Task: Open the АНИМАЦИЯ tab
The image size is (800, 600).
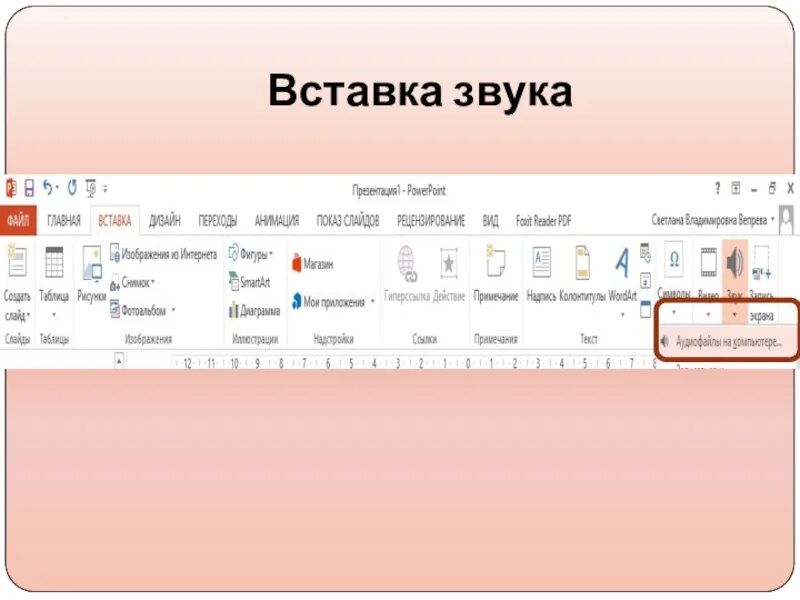Action: (277, 221)
